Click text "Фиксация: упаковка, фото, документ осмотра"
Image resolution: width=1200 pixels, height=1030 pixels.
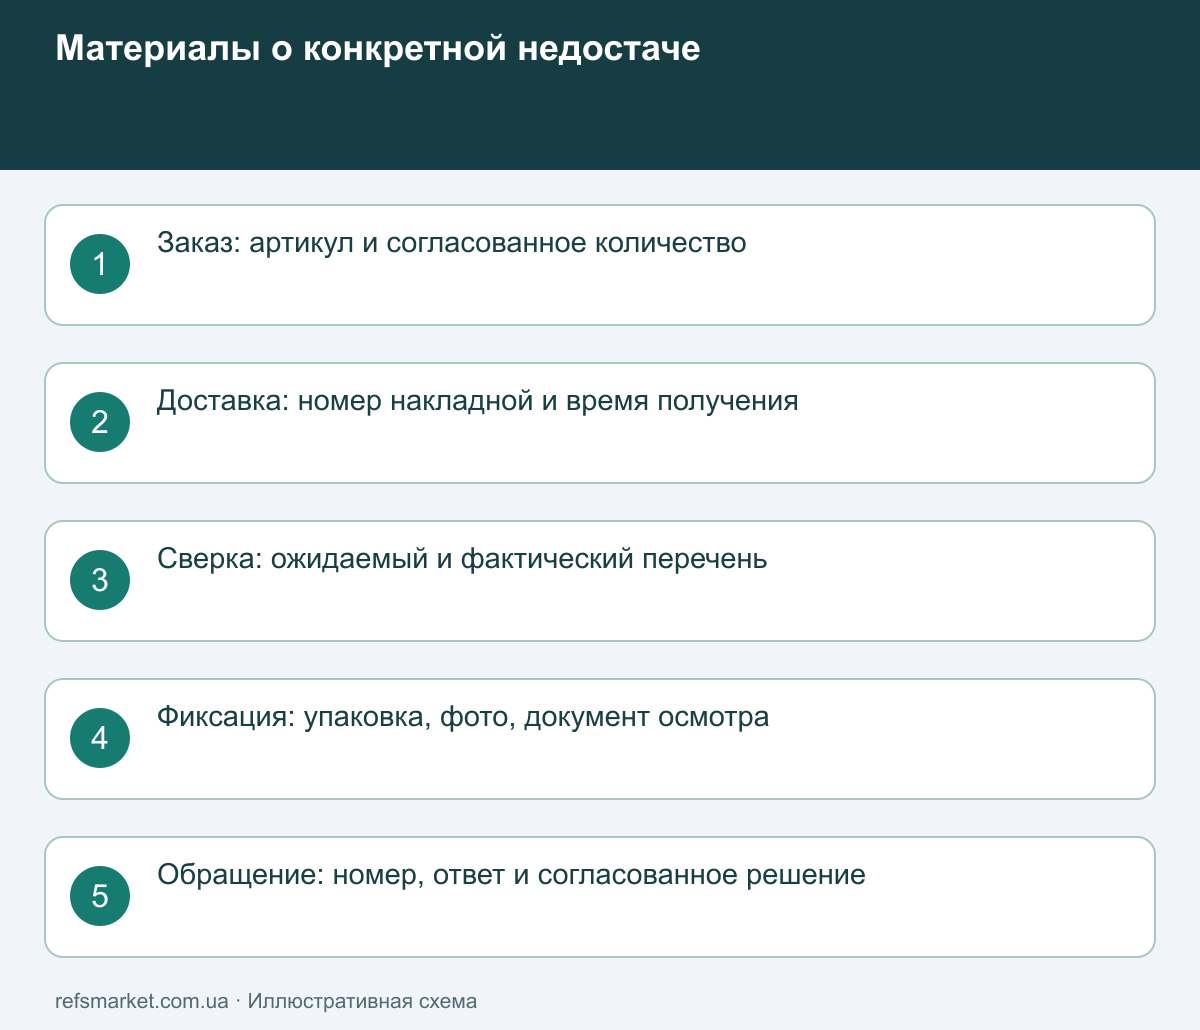(463, 717)
